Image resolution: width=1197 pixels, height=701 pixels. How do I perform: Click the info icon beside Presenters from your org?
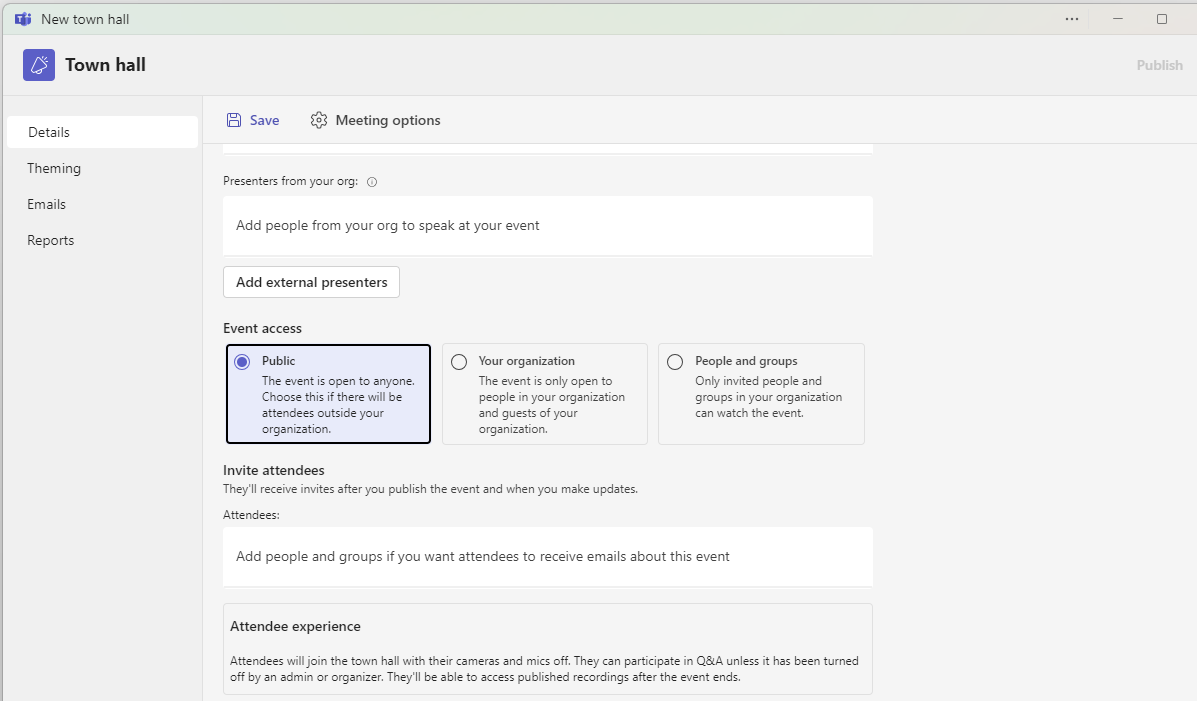(371, 181)
